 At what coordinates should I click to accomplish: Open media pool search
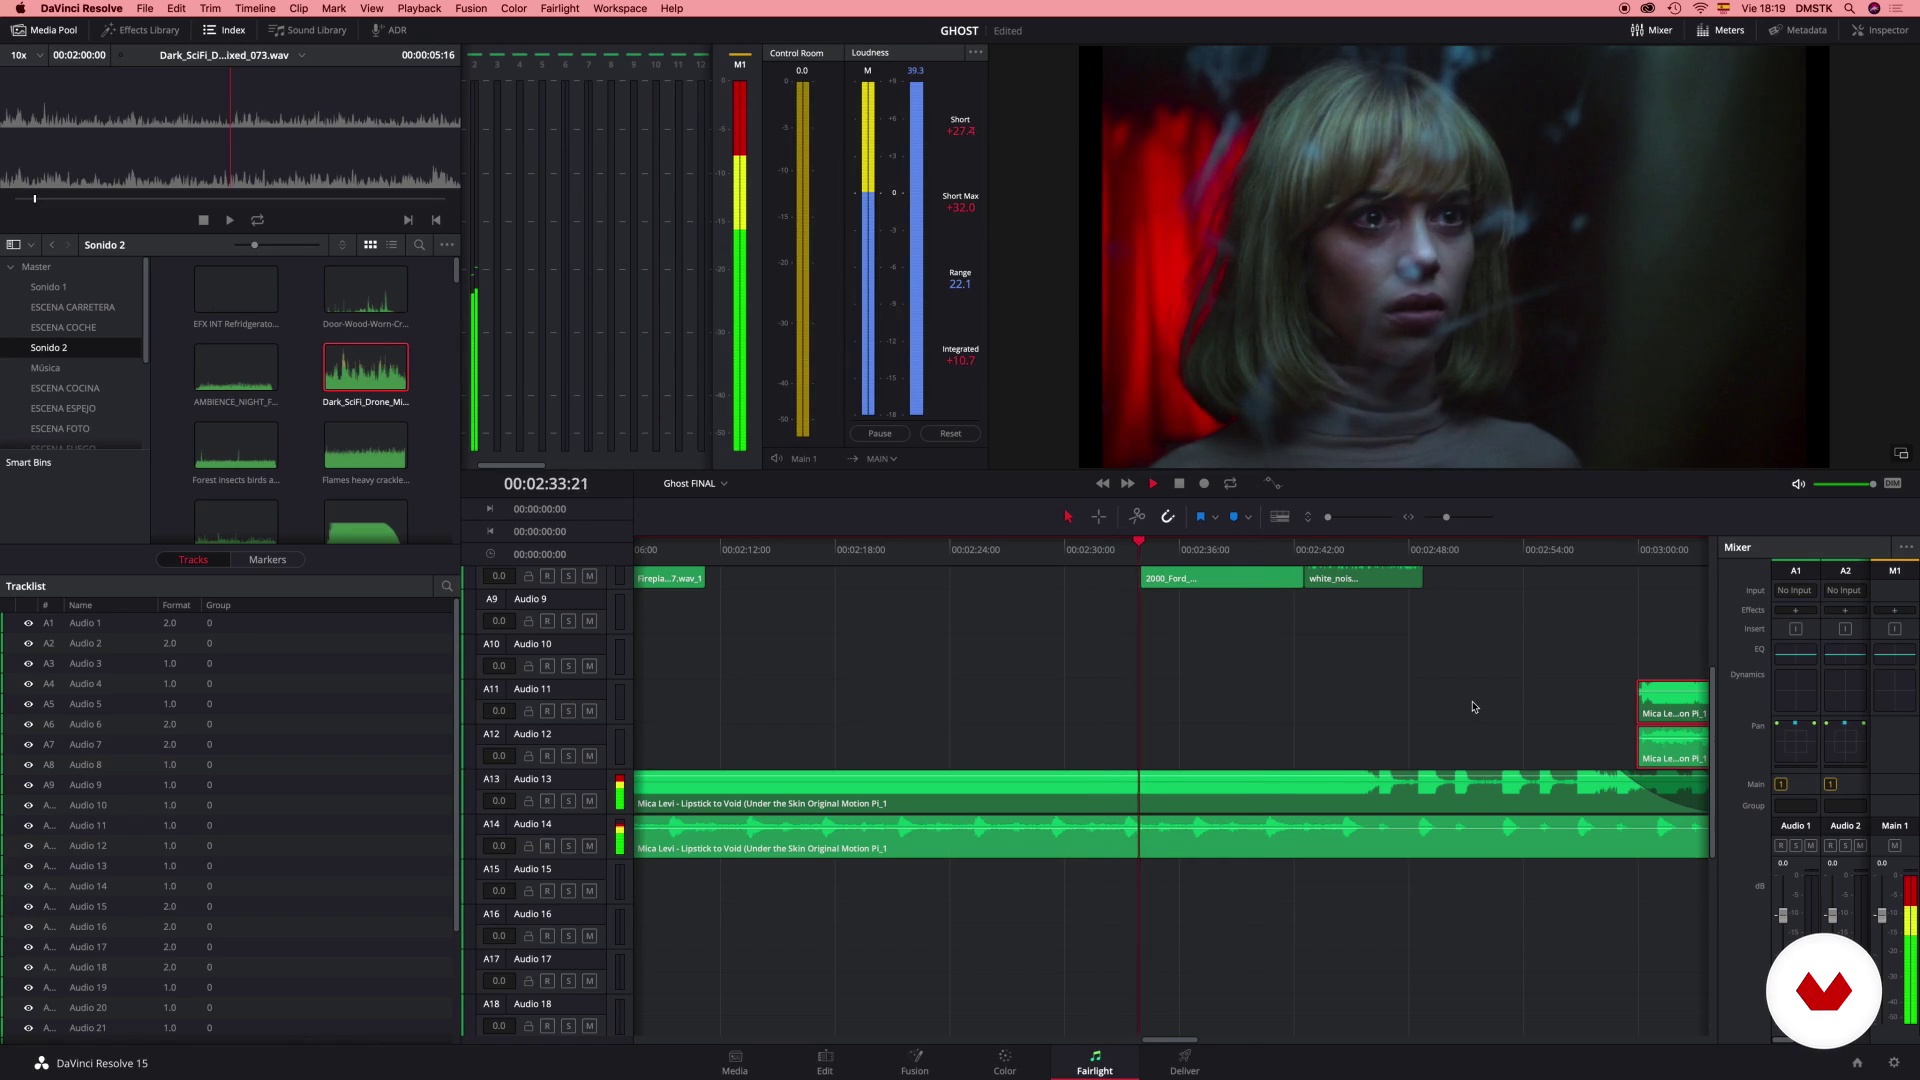419,245
